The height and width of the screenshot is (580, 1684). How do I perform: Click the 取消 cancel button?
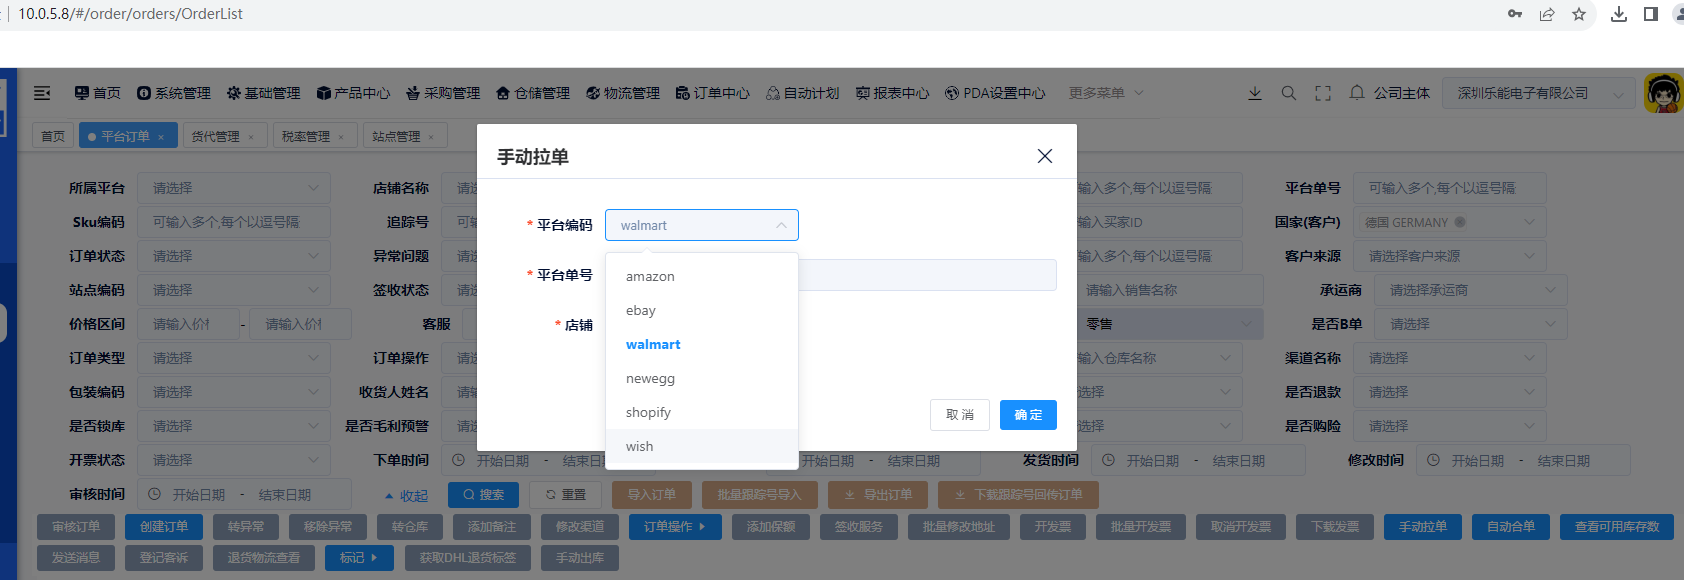point(960,415)
